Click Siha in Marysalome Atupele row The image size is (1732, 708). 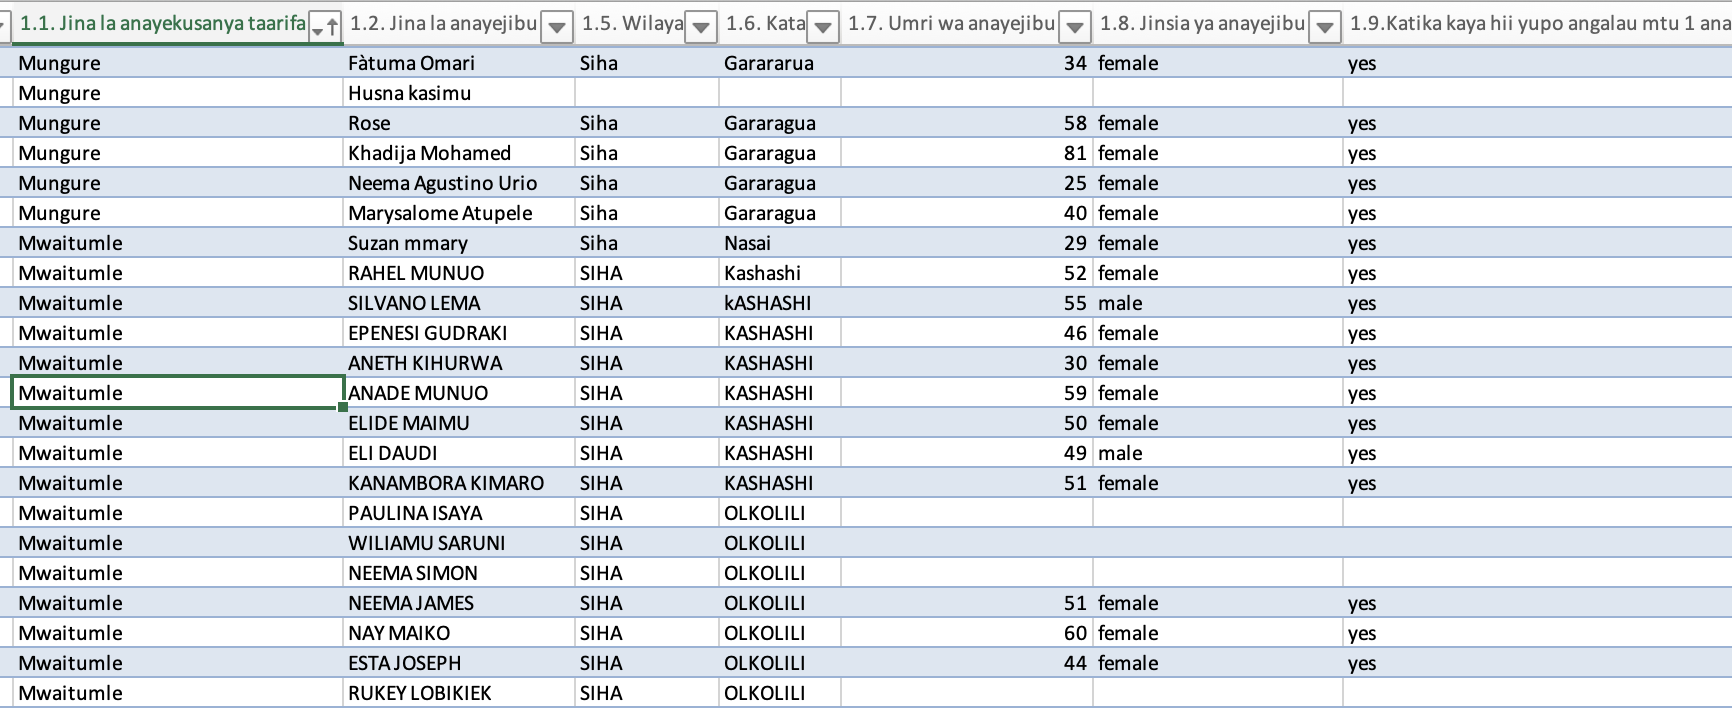[x=647, y=213]
